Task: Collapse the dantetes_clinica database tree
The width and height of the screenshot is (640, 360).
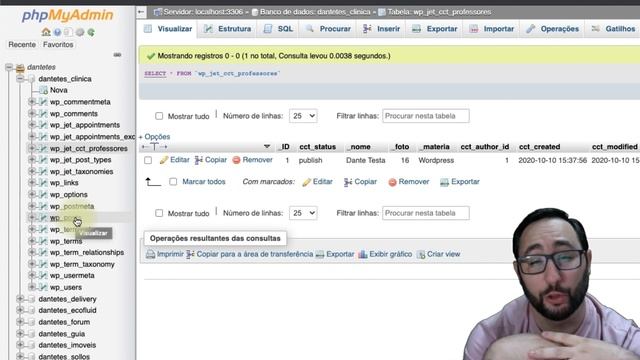Action: point(20,78)
